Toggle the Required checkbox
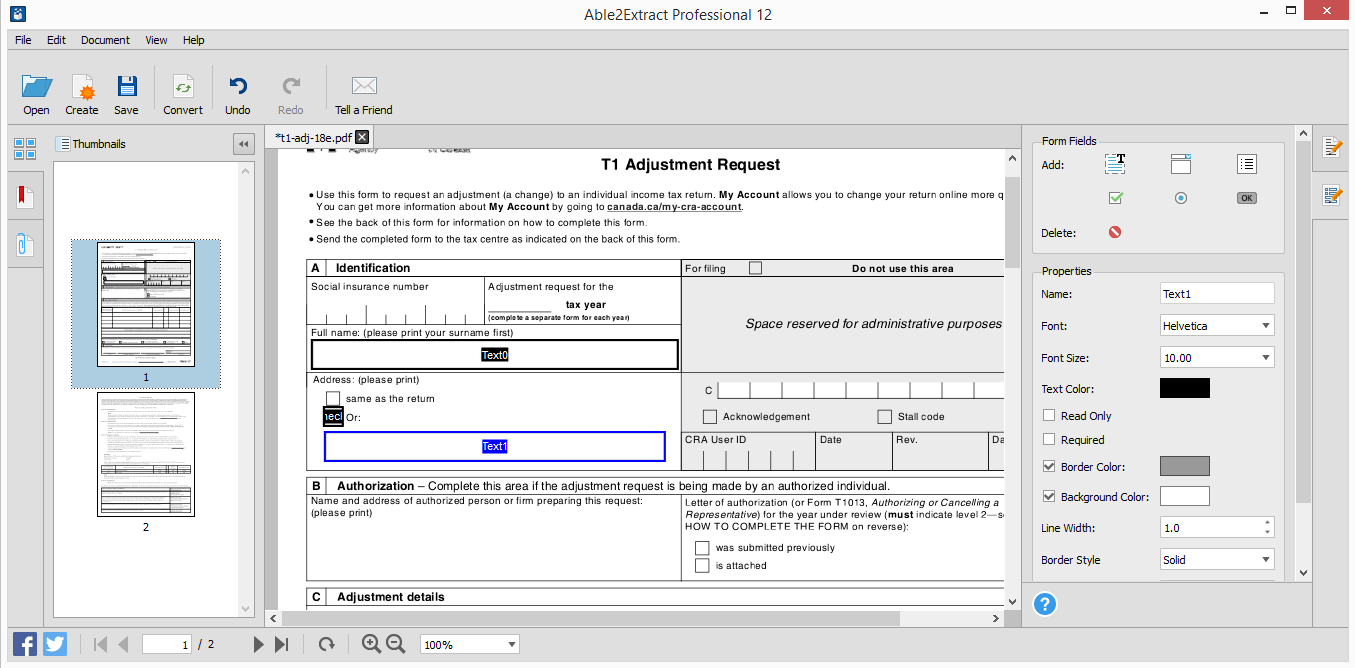1355x668 pixels. pyautogui.click(x=1049, y=439)
